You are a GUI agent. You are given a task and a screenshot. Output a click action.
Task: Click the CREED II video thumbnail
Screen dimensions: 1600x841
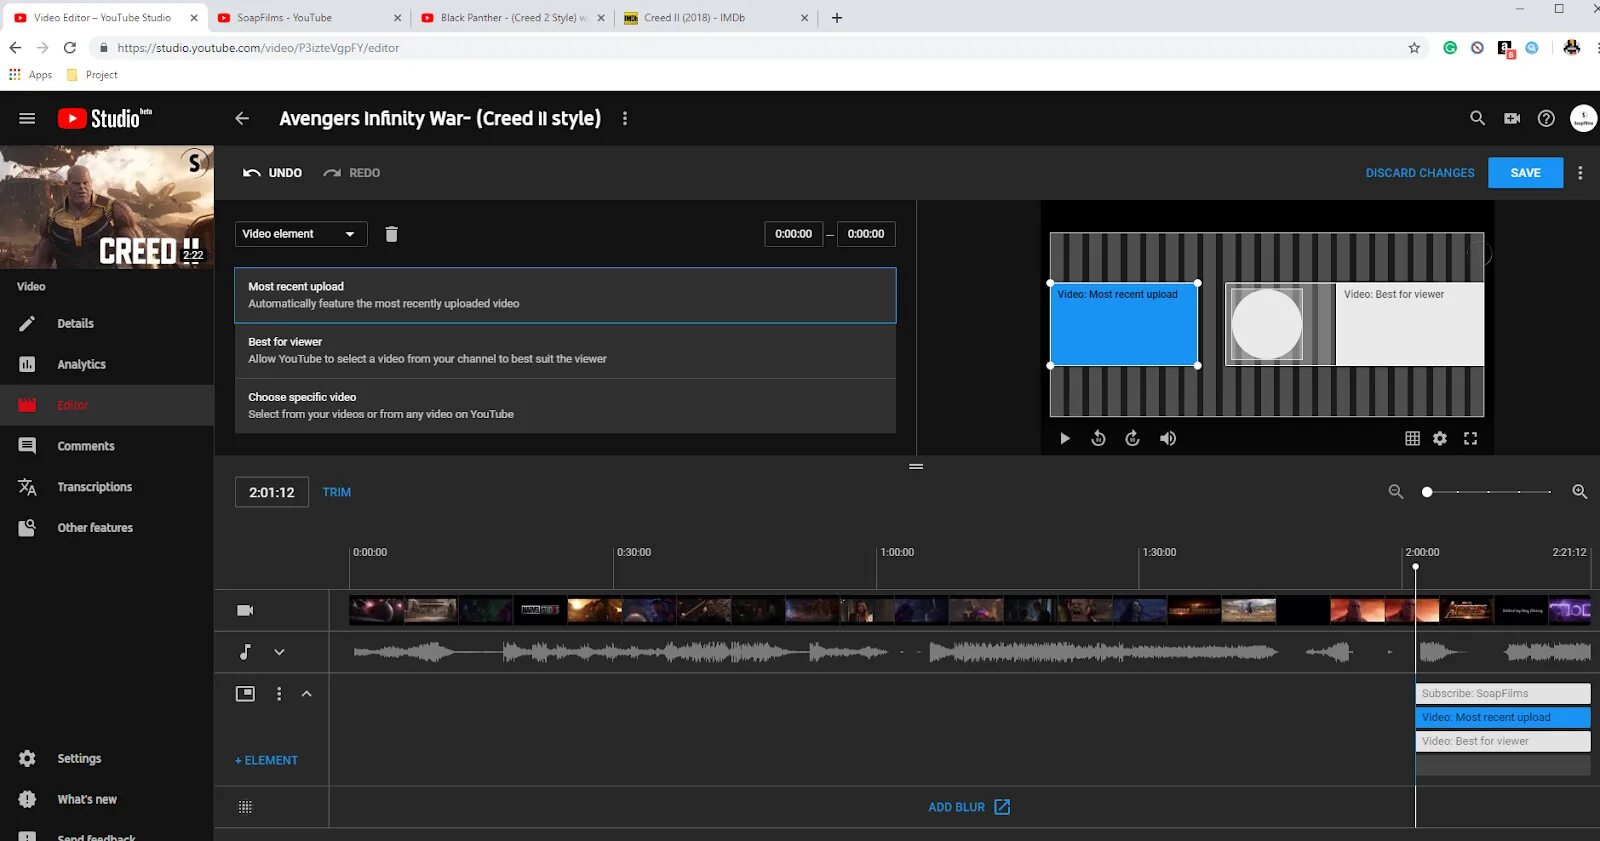(x=107, y=207)
